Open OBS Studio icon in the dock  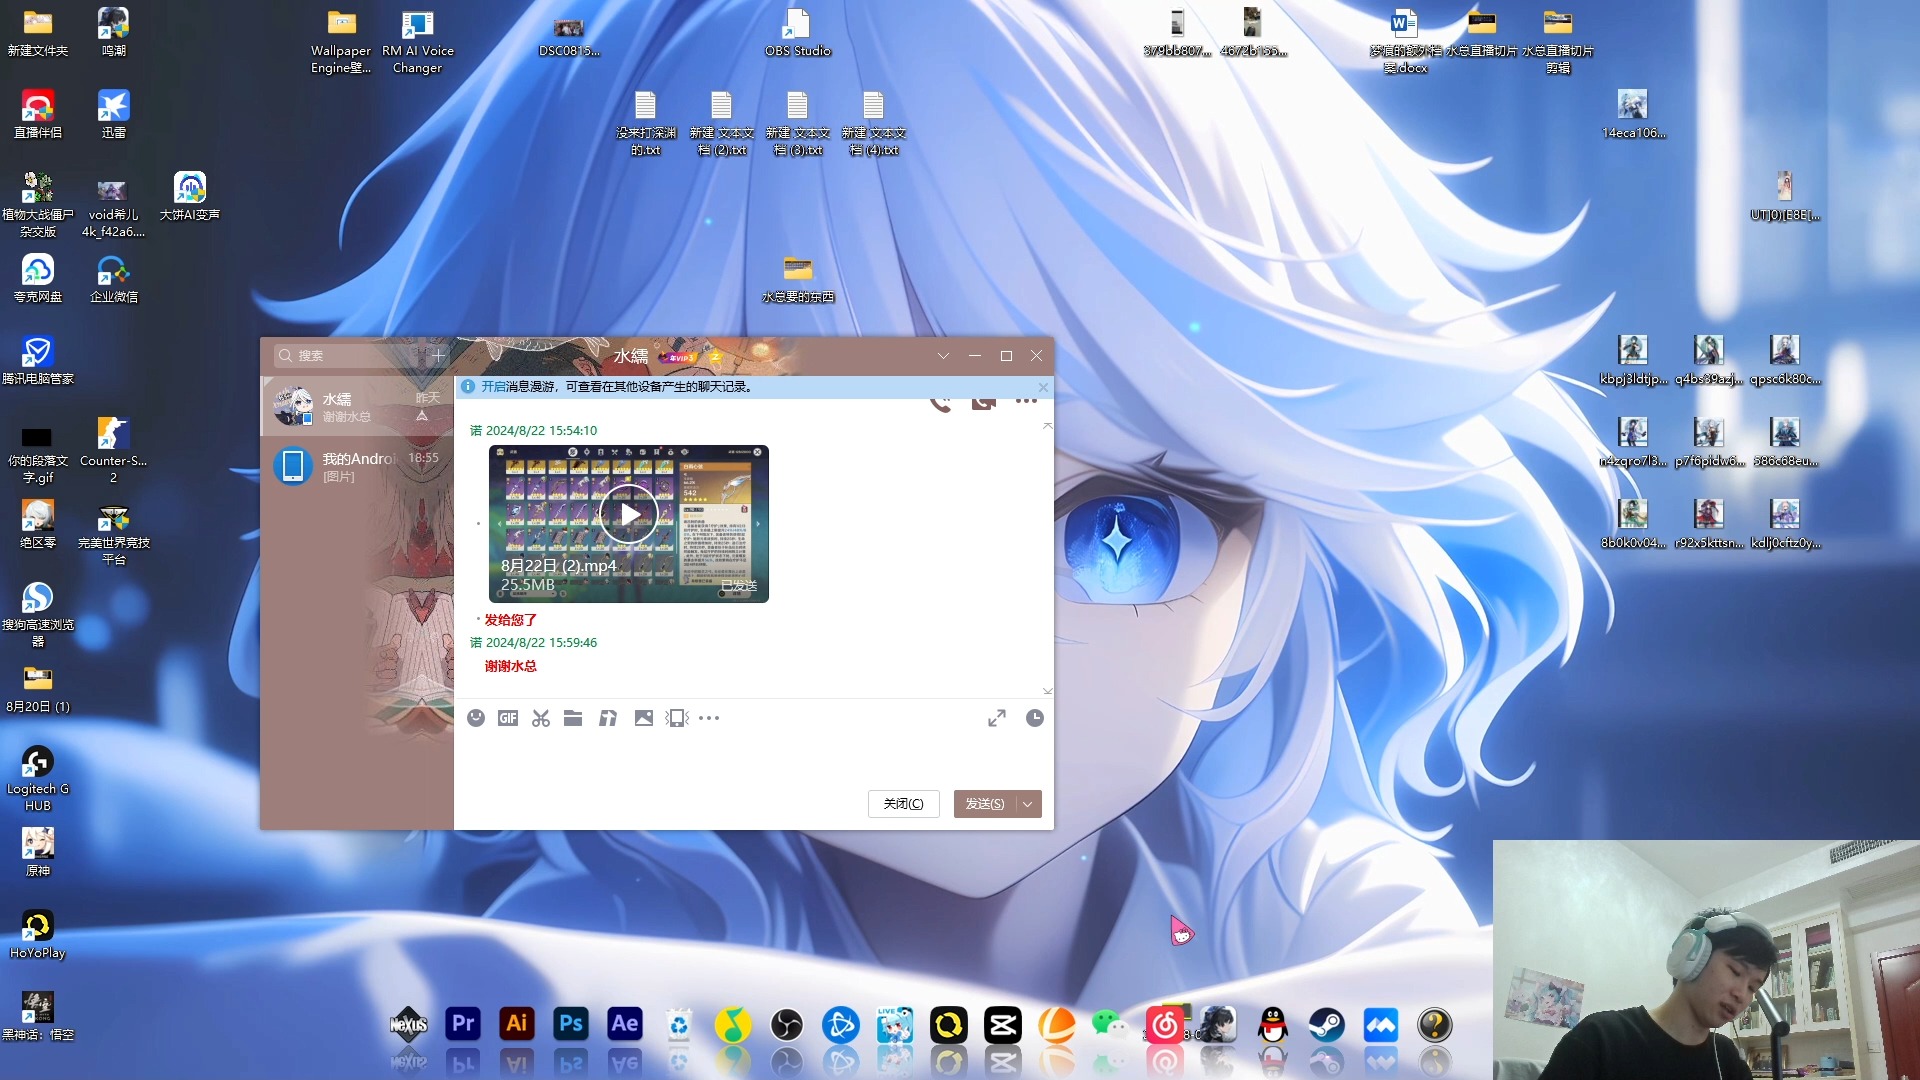(x=787, y=1025)
